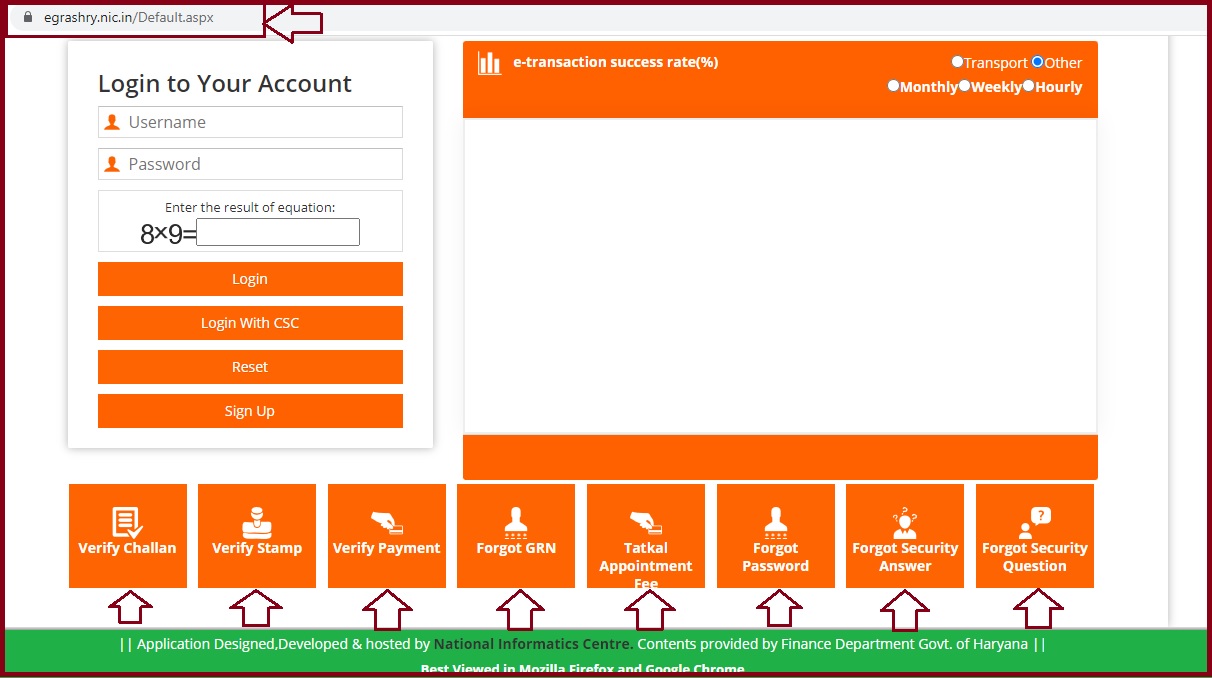Click the Login With CSC button
This screenshot has width=1212, height=678.
coord(250,323)
